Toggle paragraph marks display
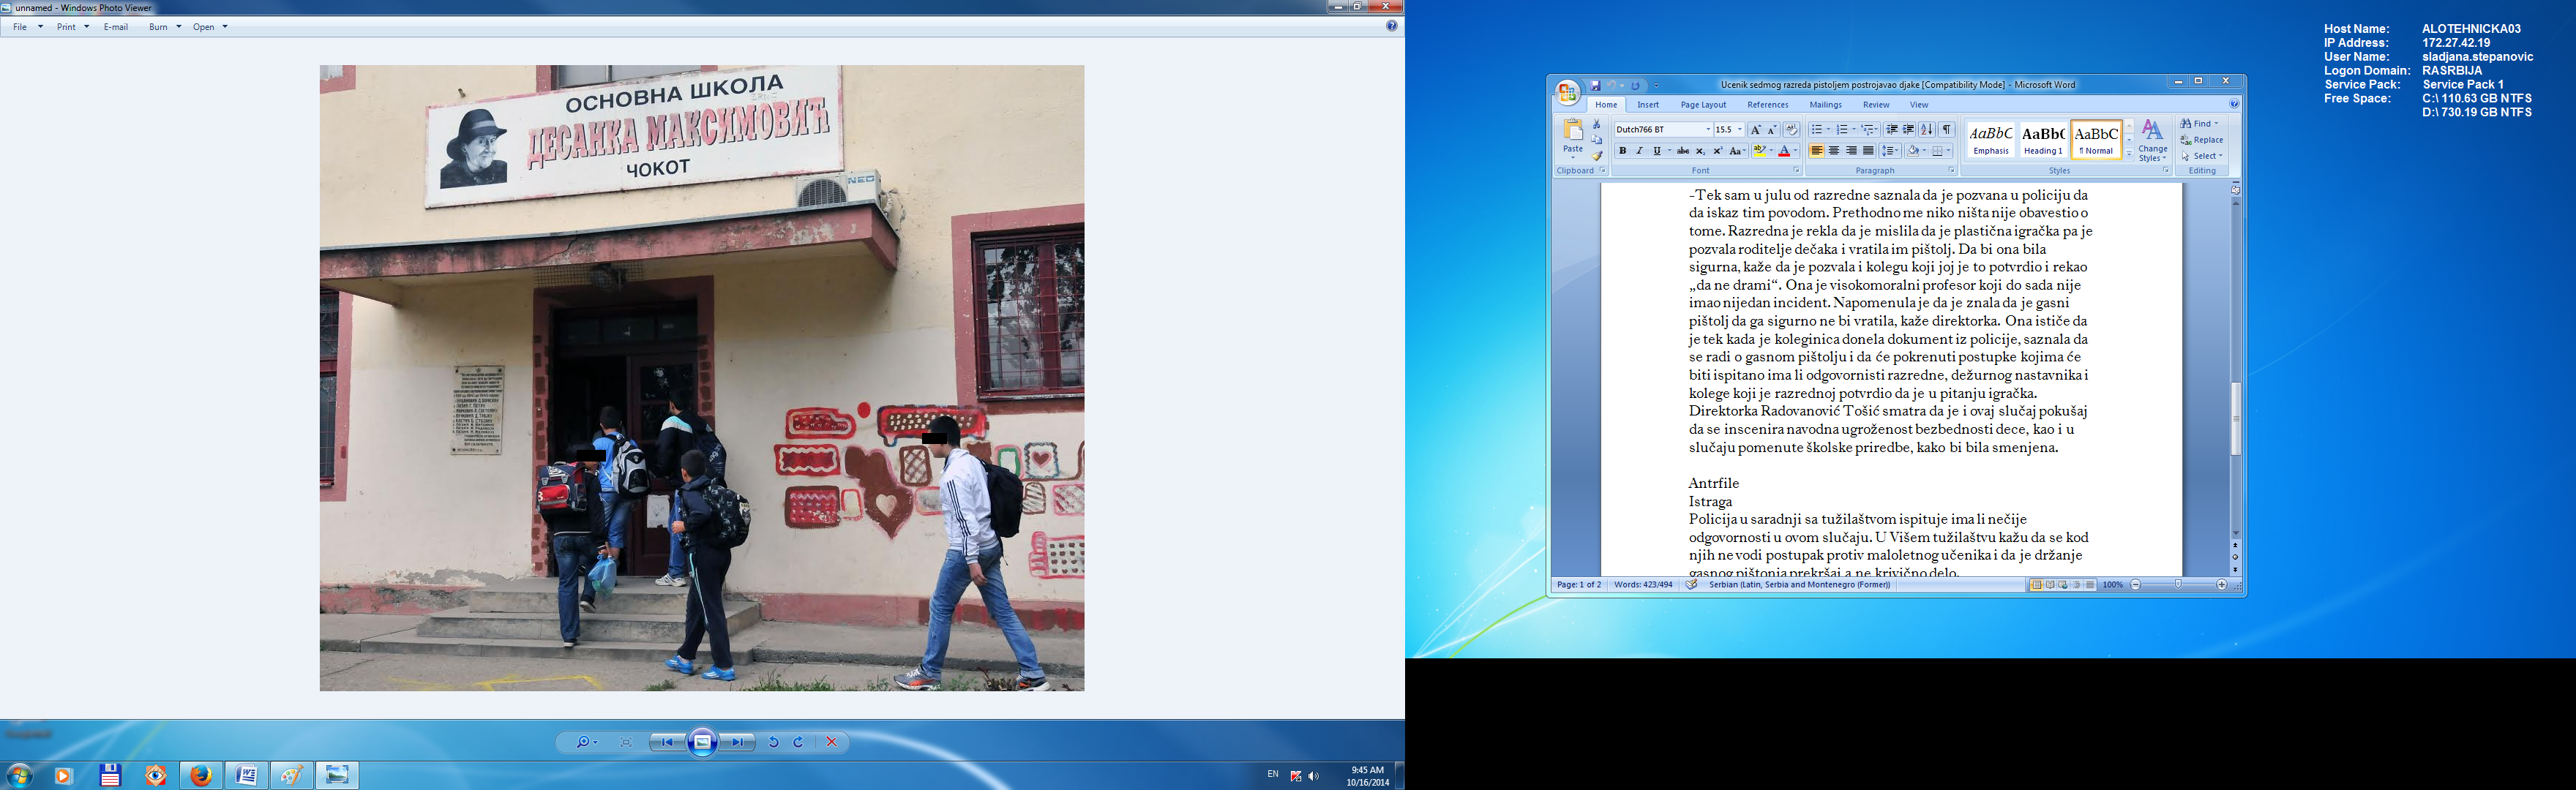The width and height of the screenshot is (2576, 790). click(1946, 130)
